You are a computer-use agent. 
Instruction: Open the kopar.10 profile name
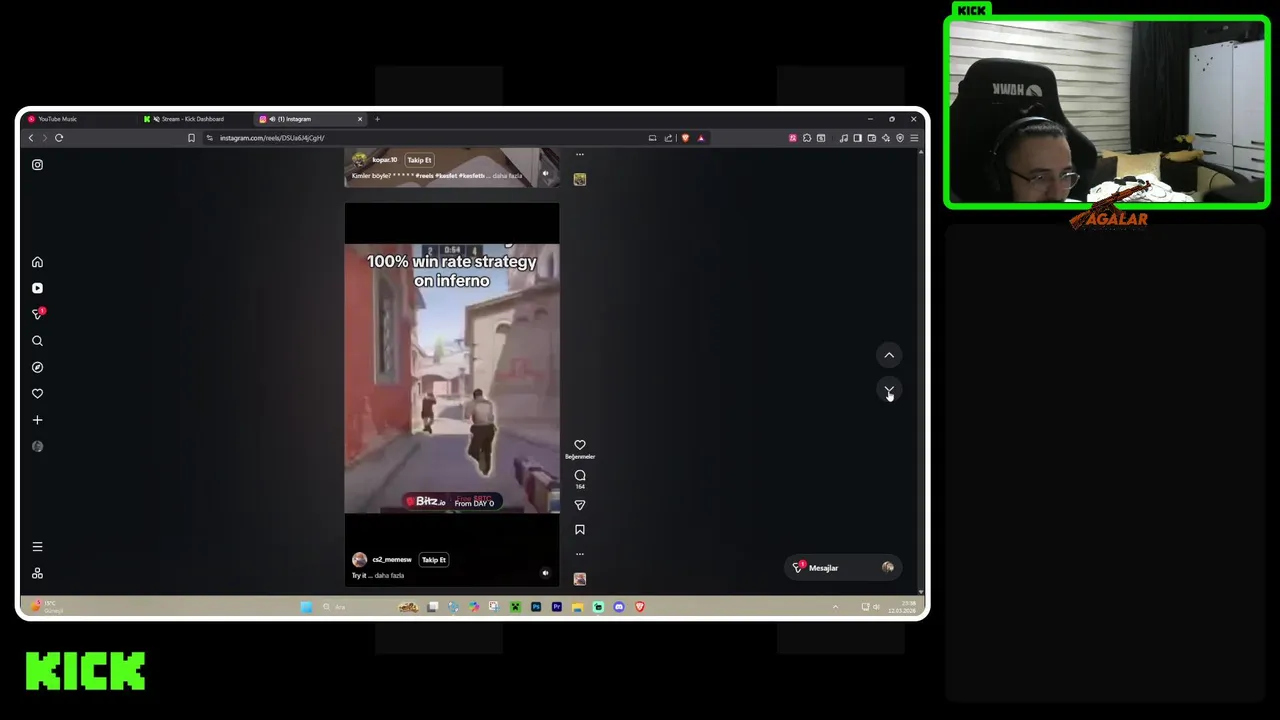click(x=385, y=160)
